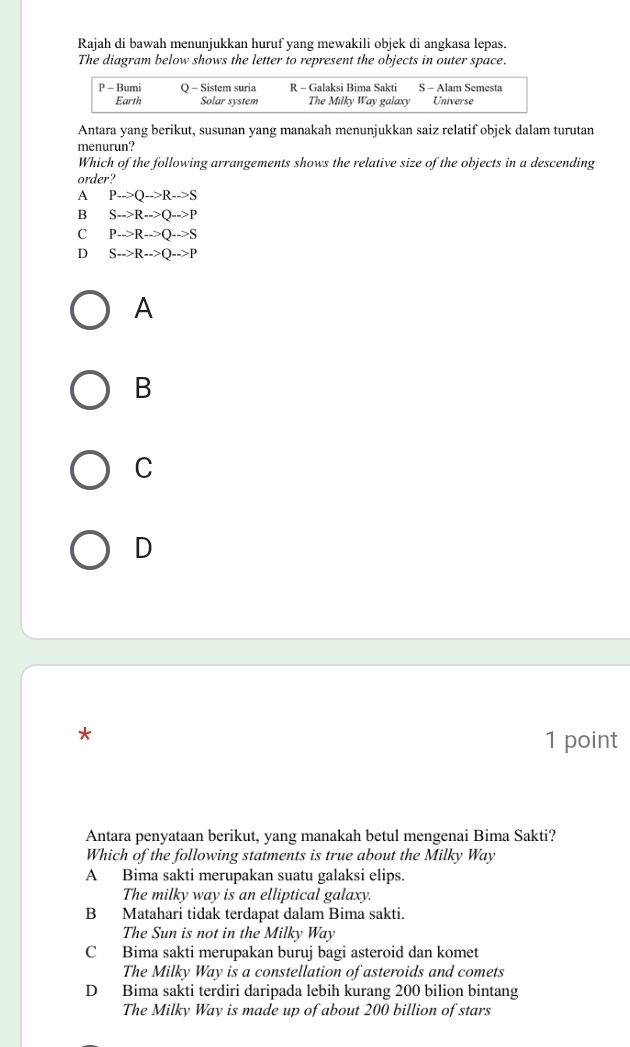Click the answer label letter 'B'

(x=144, y=389)
